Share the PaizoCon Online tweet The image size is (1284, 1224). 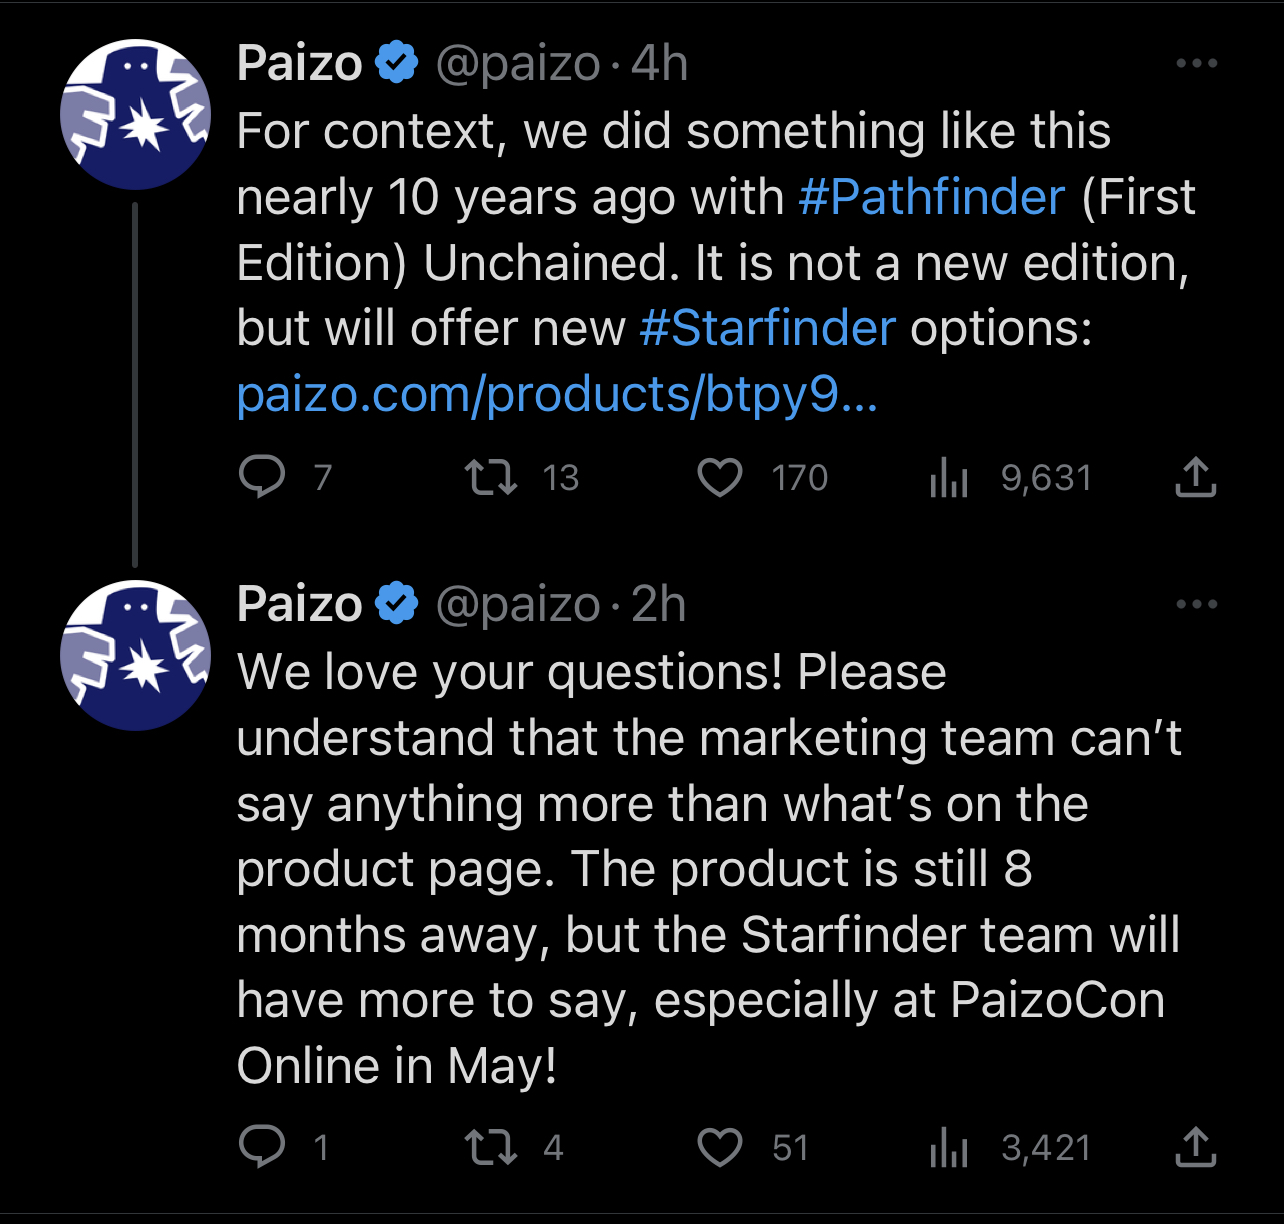[1195, 1147]
